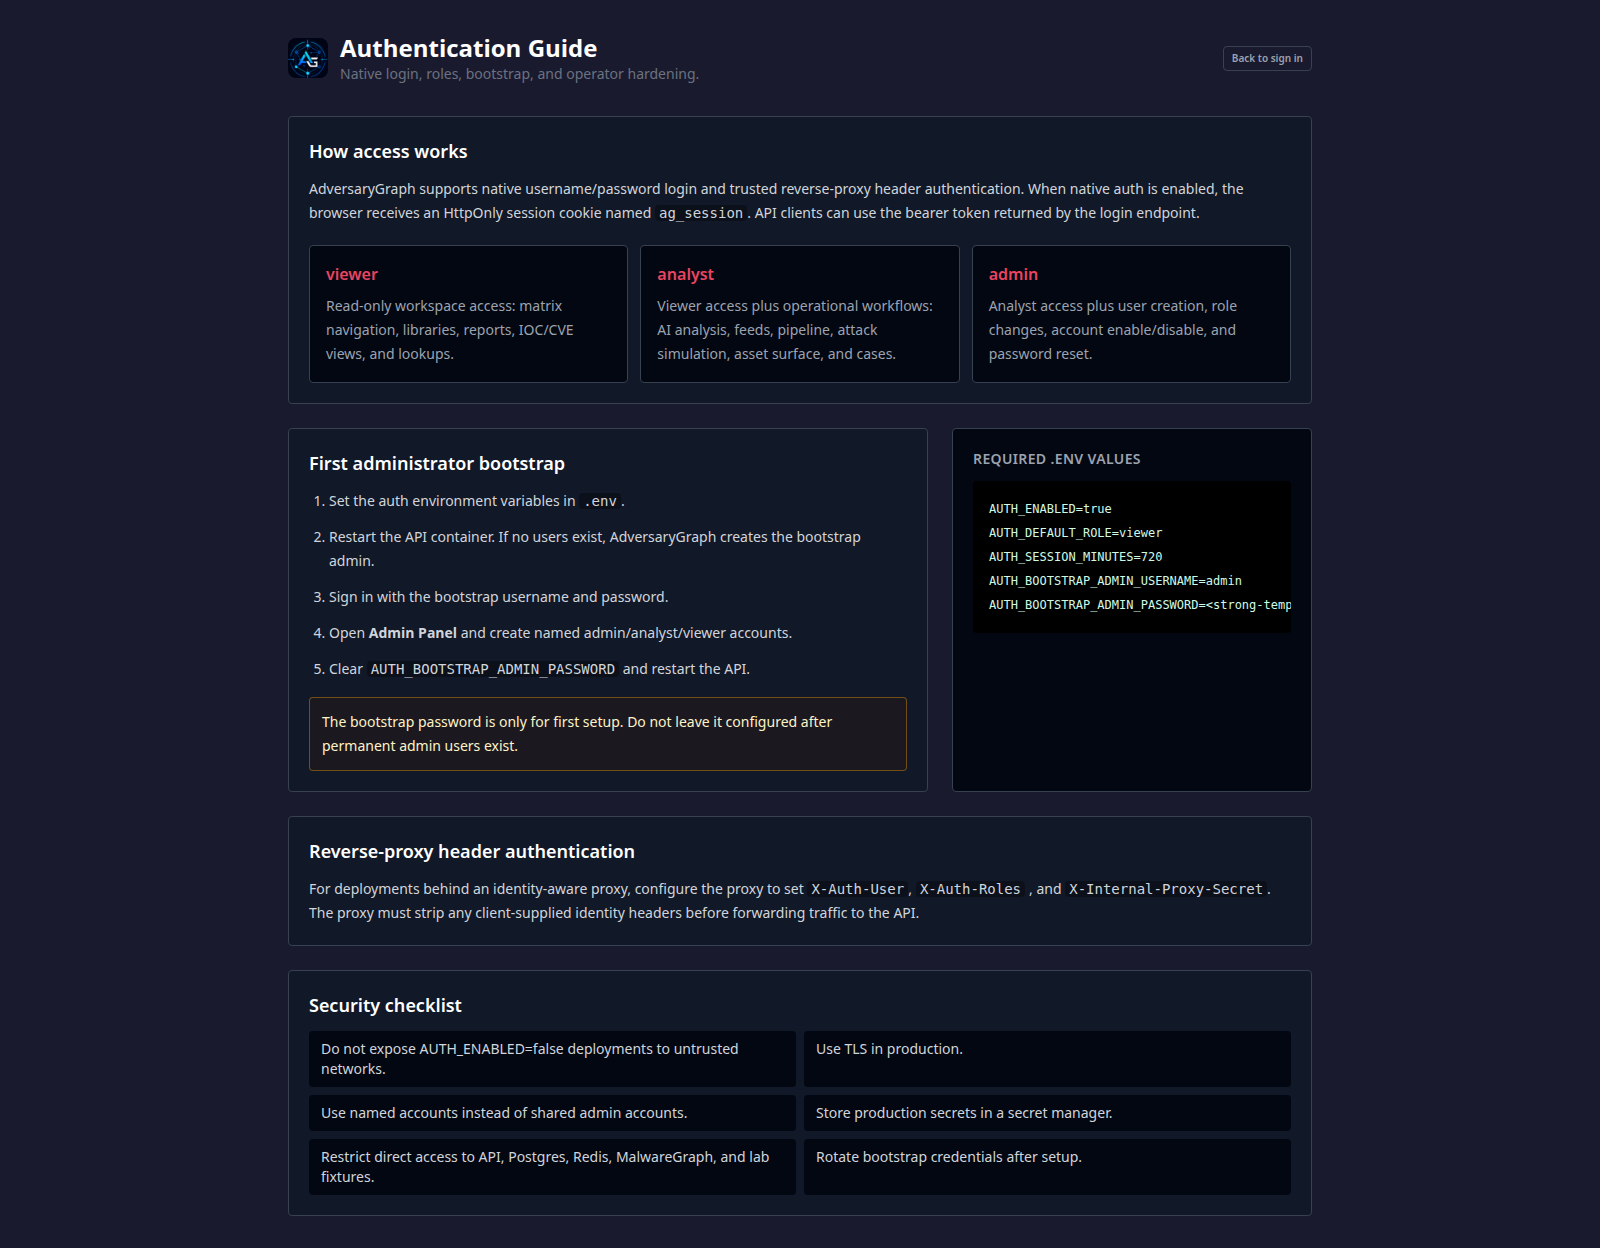Image resolution: width=1600 pixels, height=1248 pixels.
Task: Click 'AUTH_BOOTSTRAP_ADMIN_PASSWORD' code in step 5
Action: [x=493, y=669]
